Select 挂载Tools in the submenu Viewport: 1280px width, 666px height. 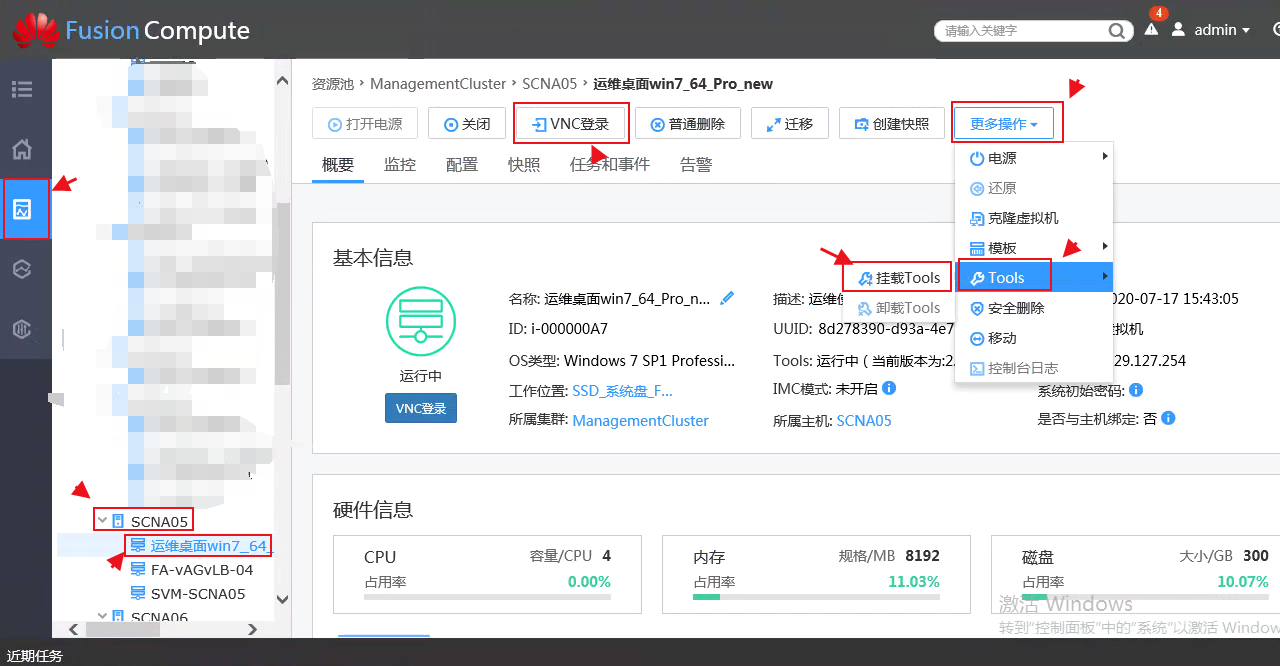coord(898,278)
